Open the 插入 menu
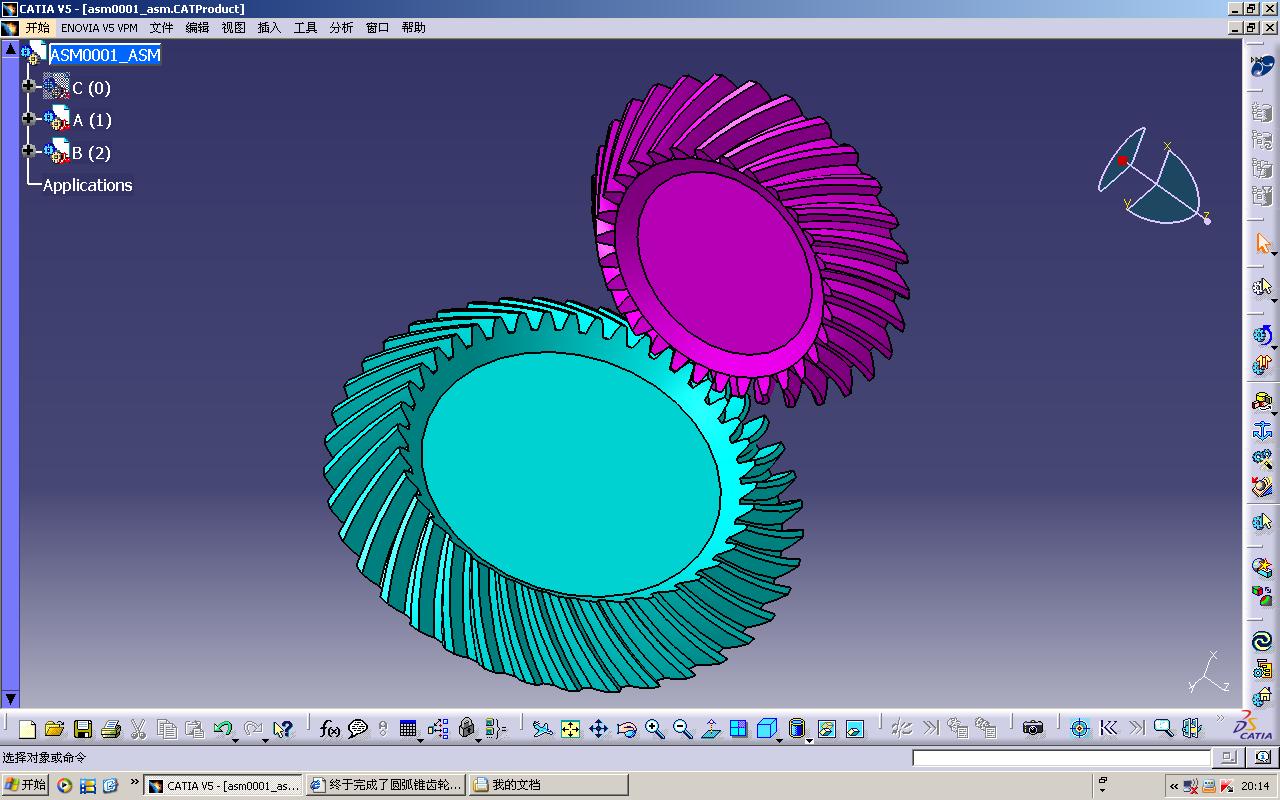Screen dimensions: 1280x800 269,28
